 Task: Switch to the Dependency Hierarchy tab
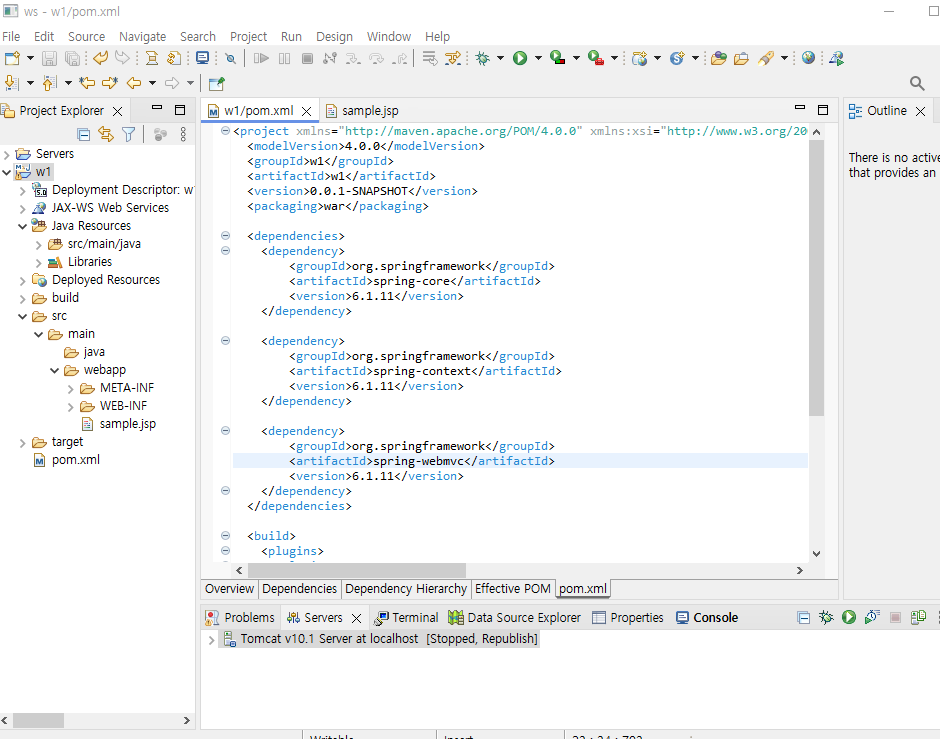pos(405,589)
